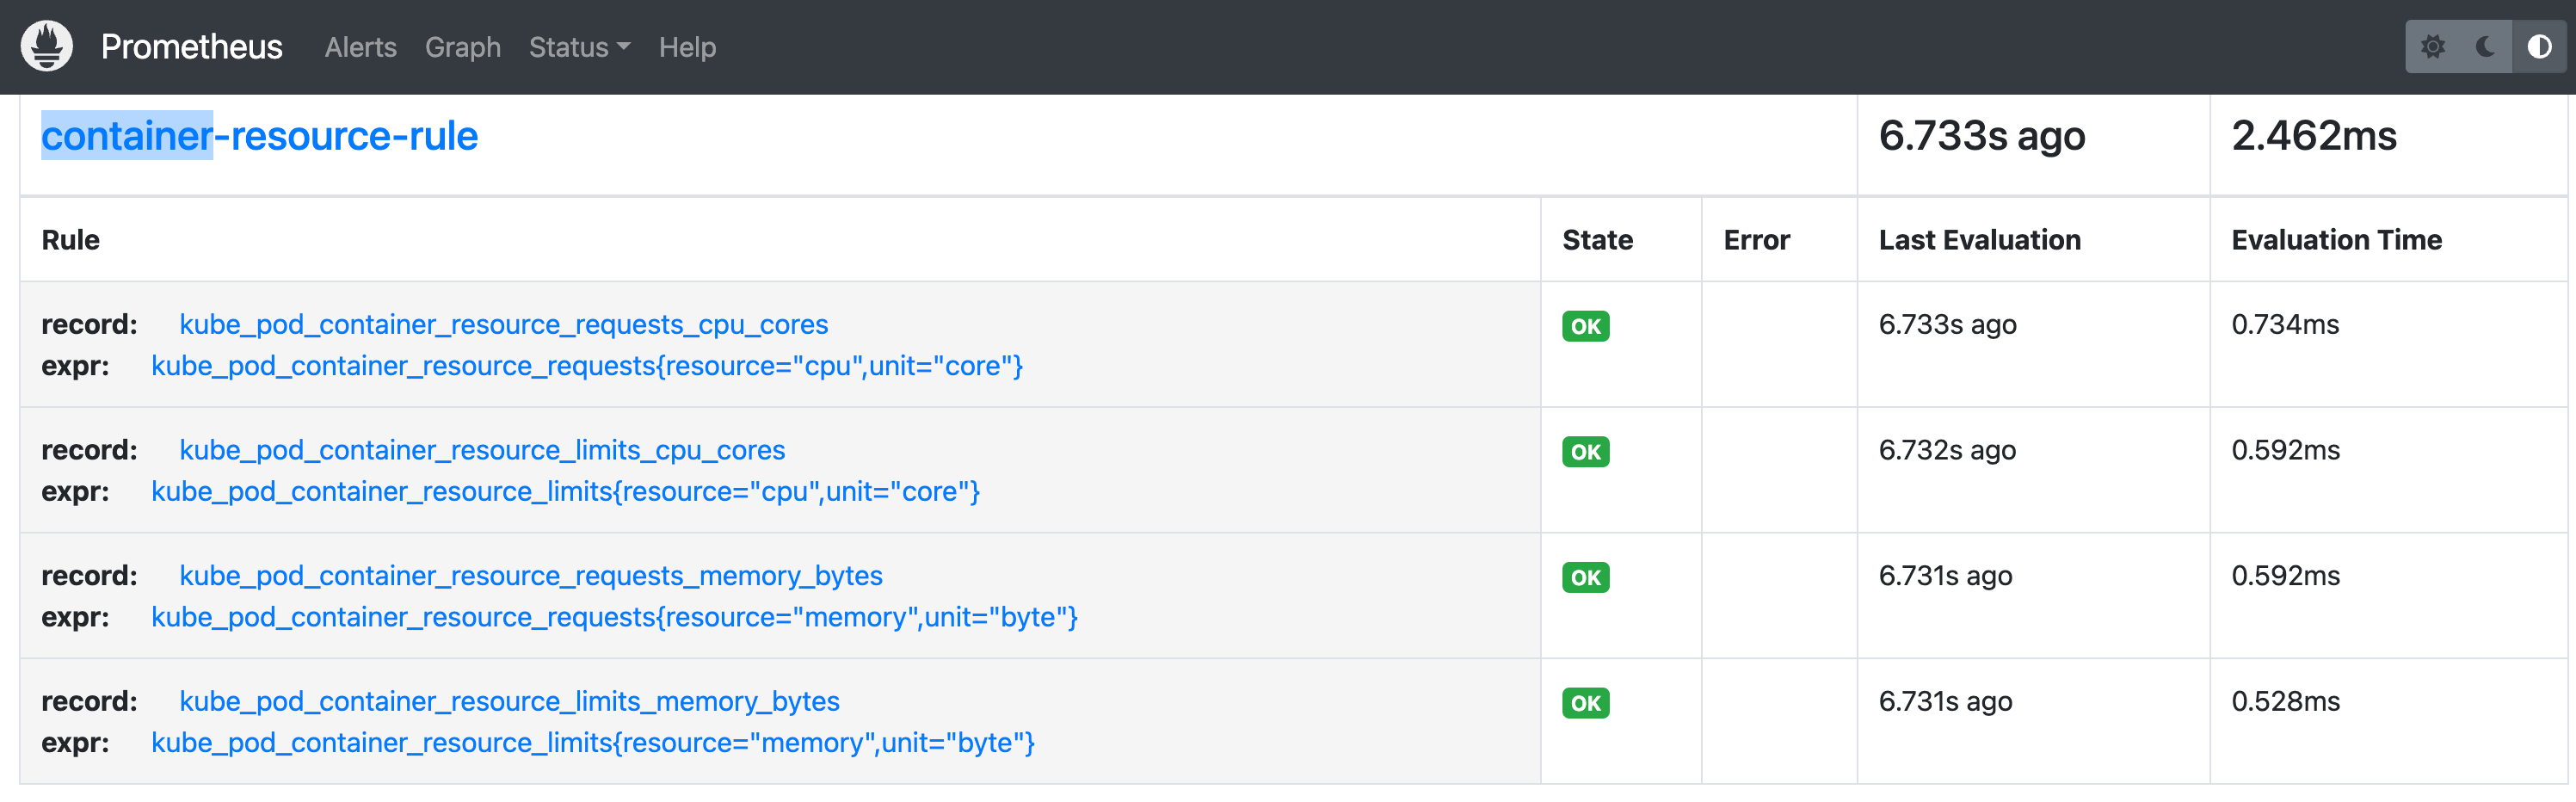The image size is (2576, 802).
Task: Click the Prometheus flame logo icon
Action: 47,47
